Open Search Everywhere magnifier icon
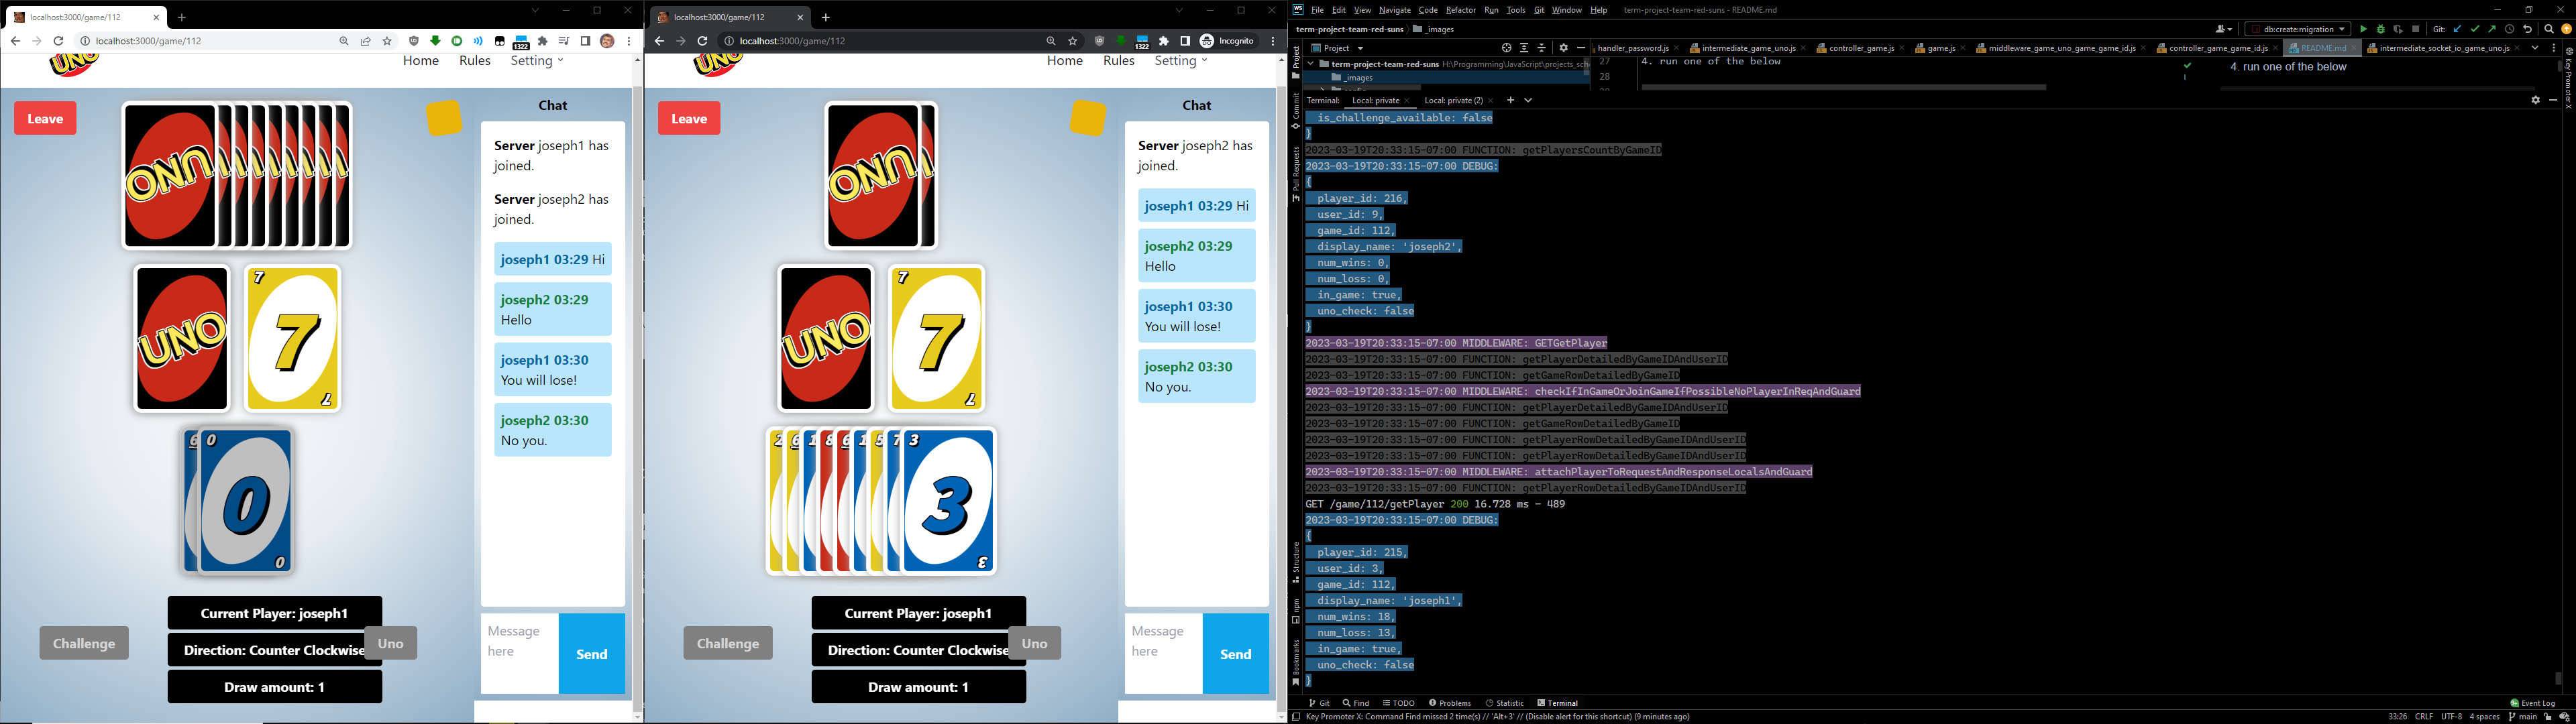Viewport: 2576px width, 724px height. (x=2549, y=29)
